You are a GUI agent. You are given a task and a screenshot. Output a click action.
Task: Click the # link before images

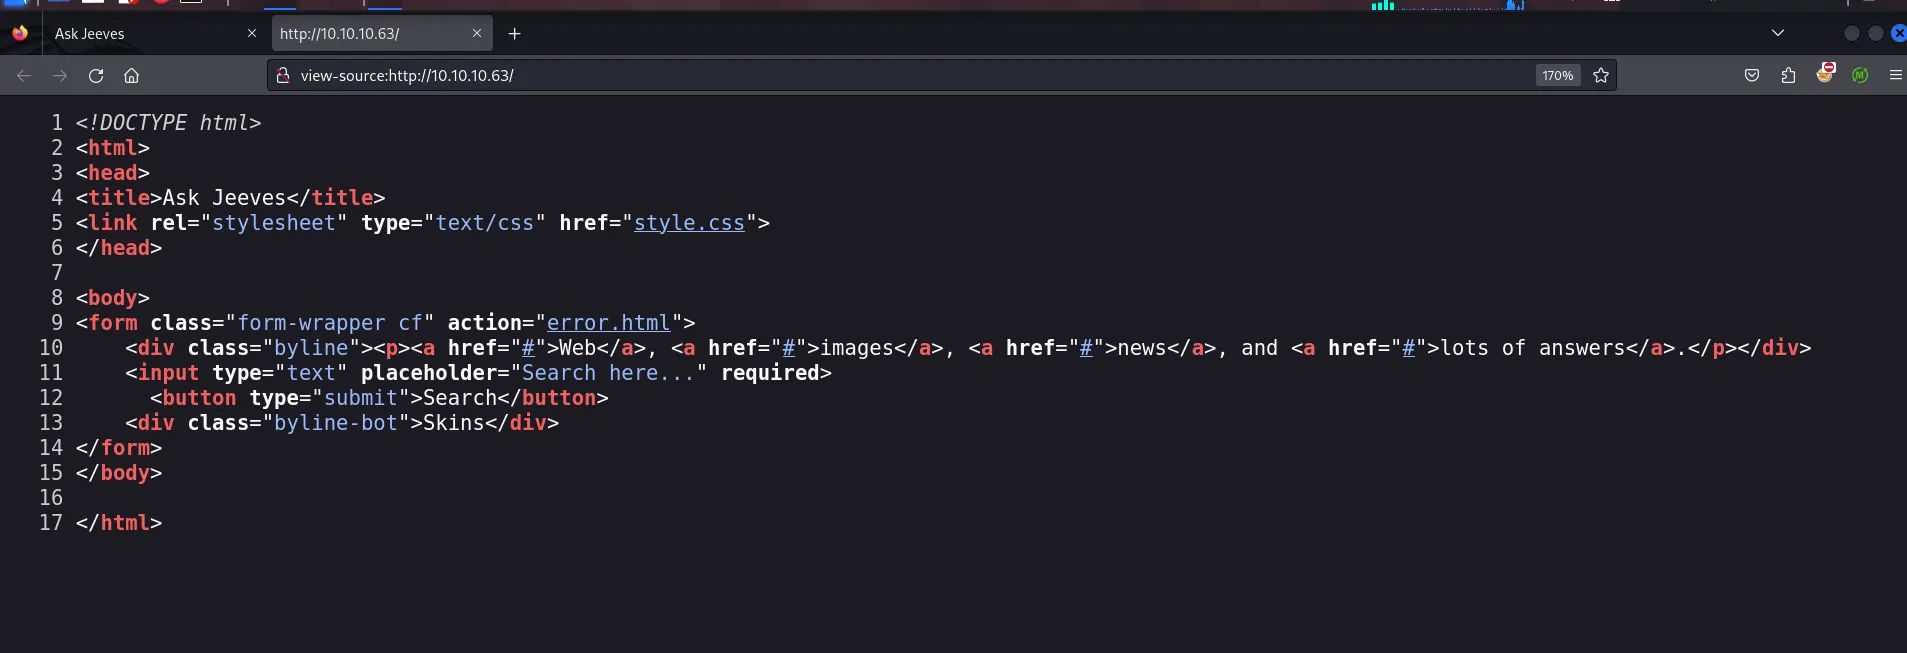point(788,348)
